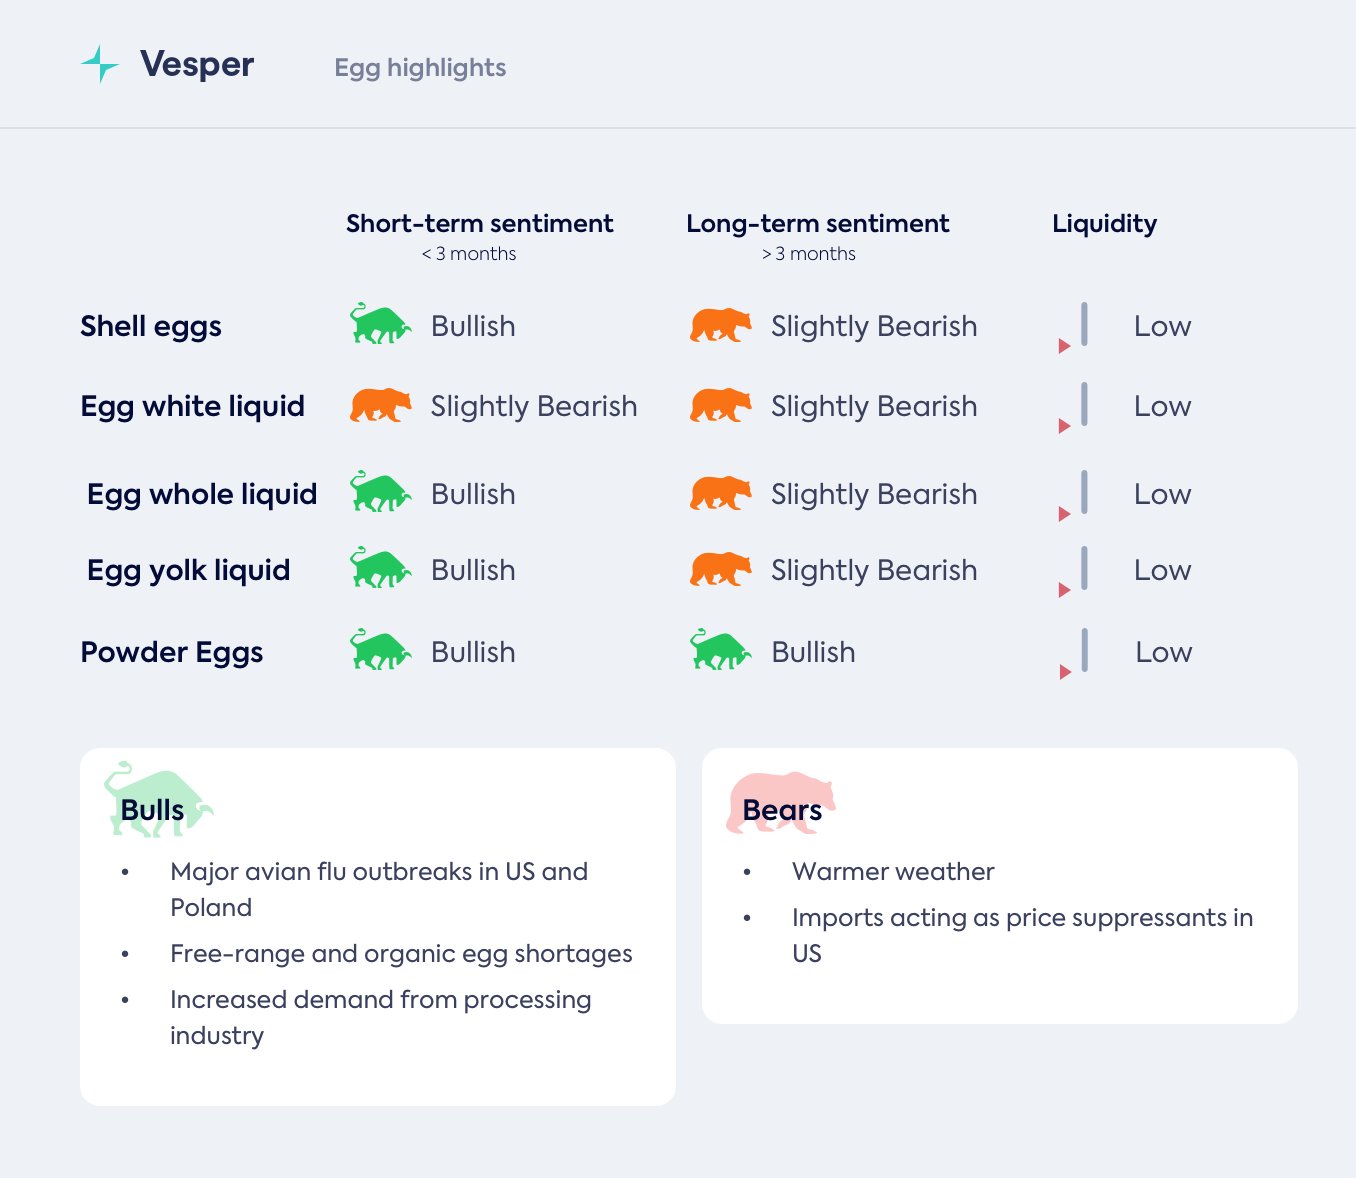Click the Egg whole liquid liquidity indicator
This screenshot has width=1356, height=1178.
pos(1076,495)
